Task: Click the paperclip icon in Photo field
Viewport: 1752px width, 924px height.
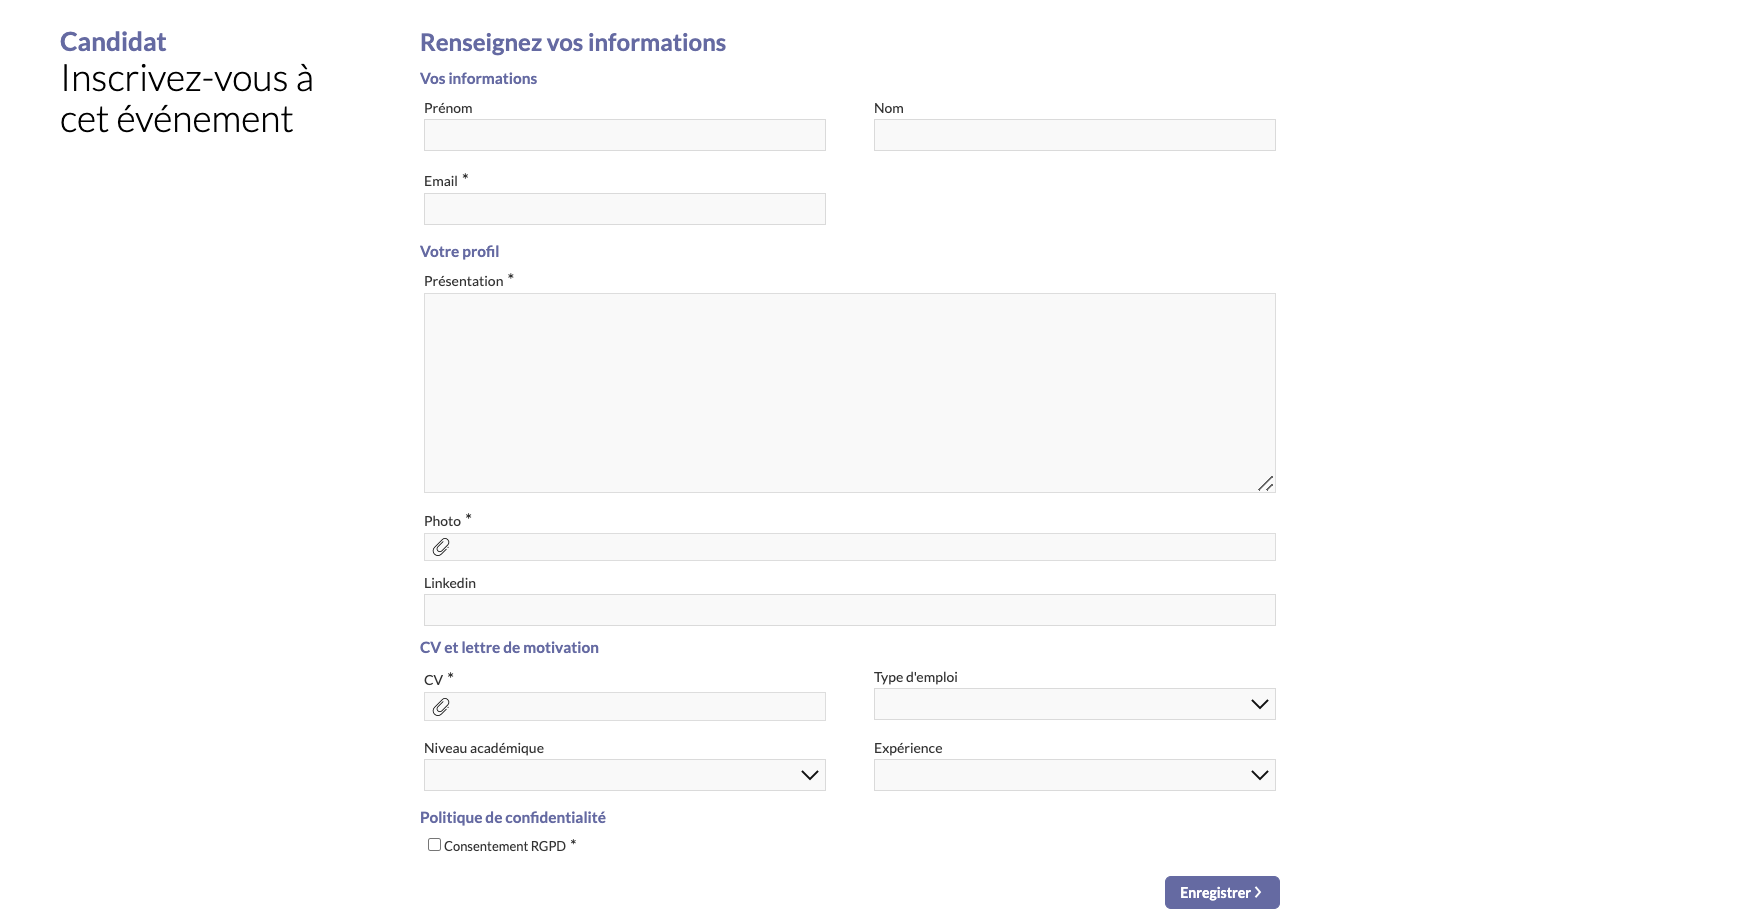Action: pos(441,547)
